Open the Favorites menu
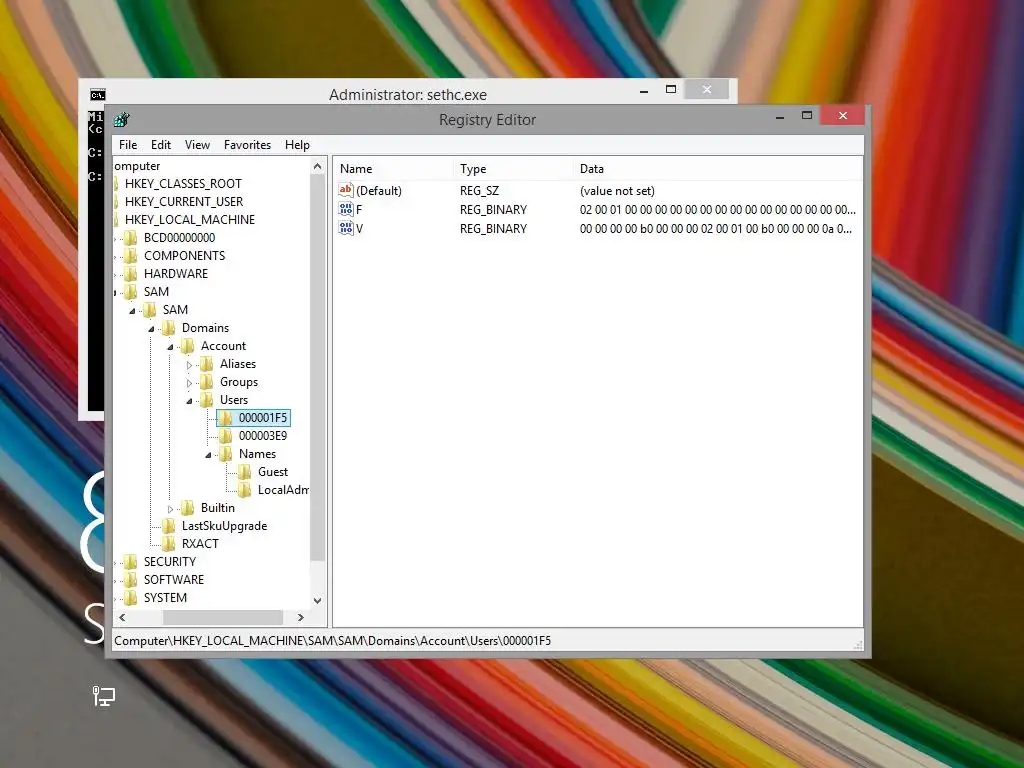 248,145
